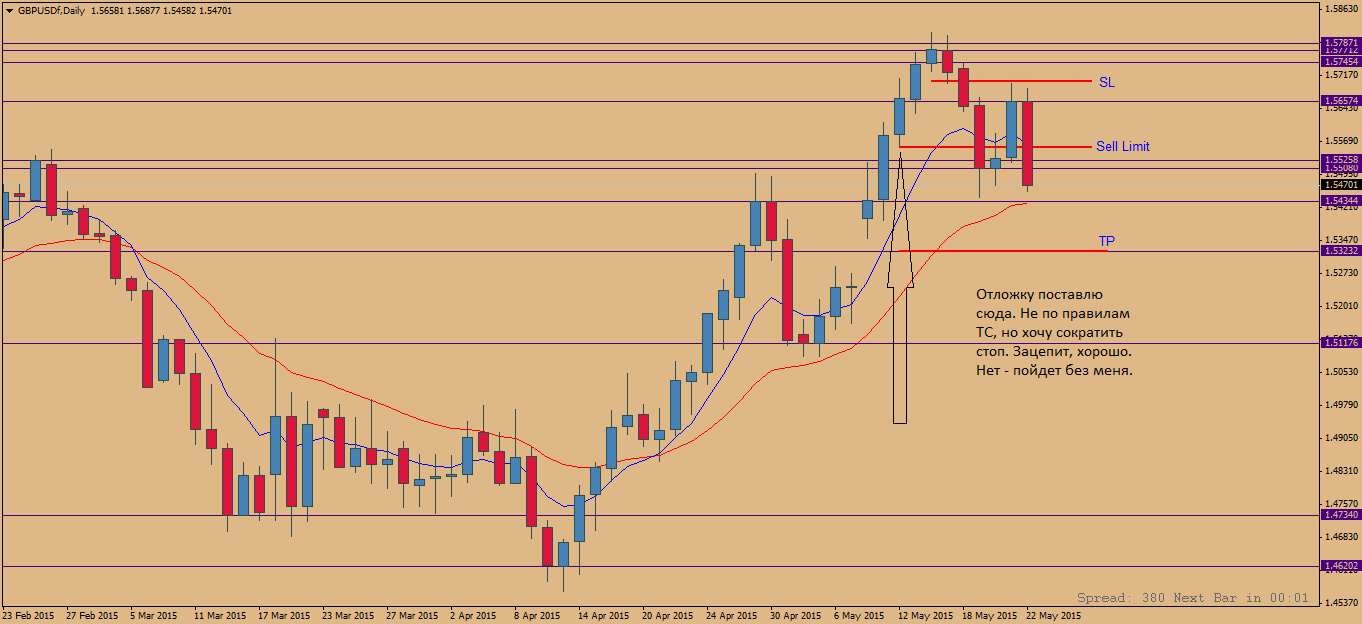Image resolution: width=1362 pixels, height=624 pixels.
Task: Click the 12 May 2015 date label
Action: tap(926, 616)
